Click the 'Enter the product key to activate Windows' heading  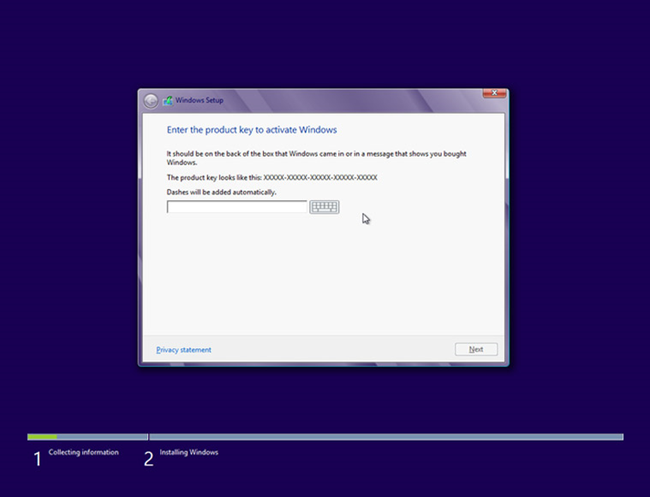pyautogui.click(x=252, y=130)
